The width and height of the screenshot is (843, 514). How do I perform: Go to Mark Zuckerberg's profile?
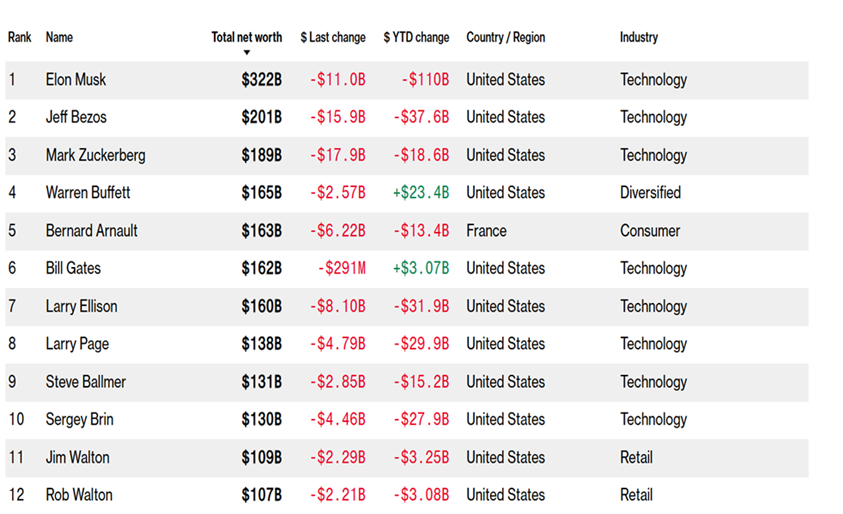click(95, 155)
